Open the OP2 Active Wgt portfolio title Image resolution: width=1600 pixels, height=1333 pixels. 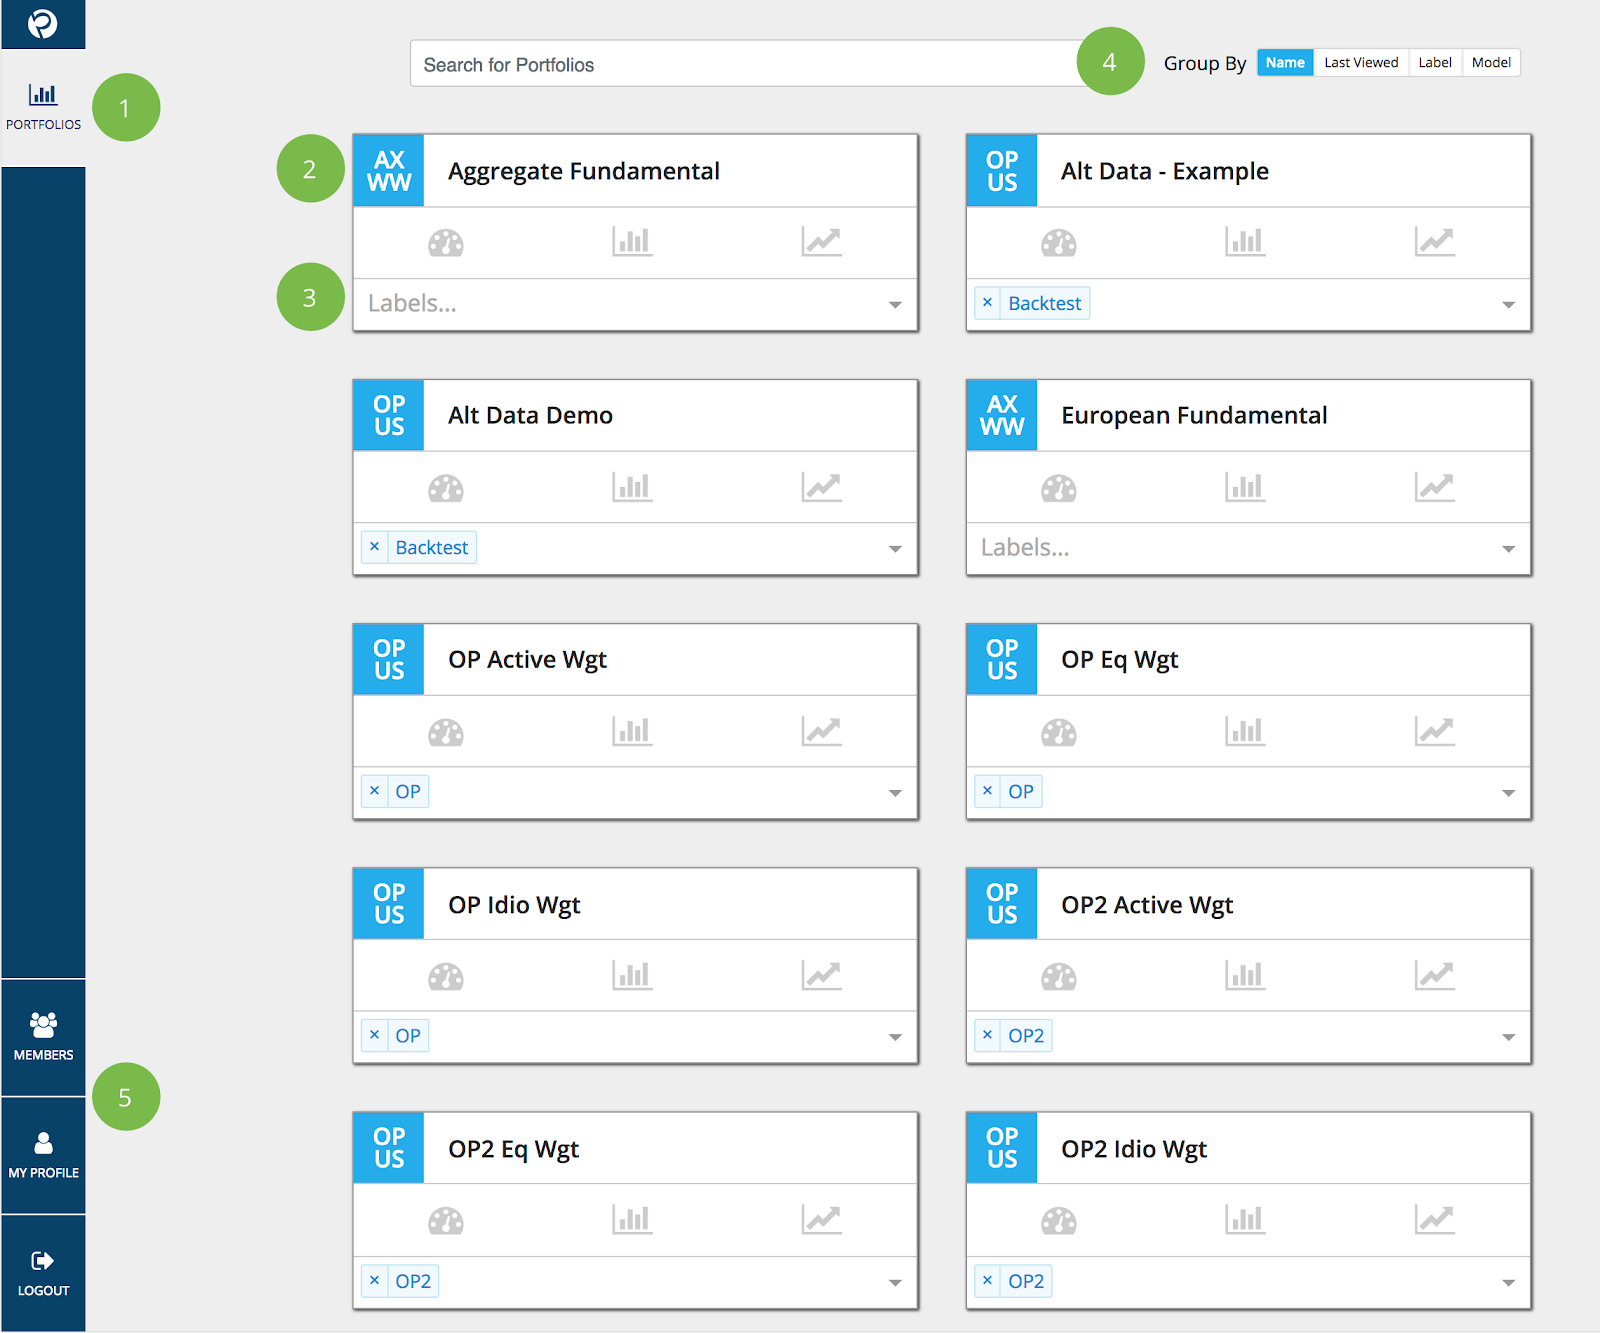click(1147, 904)
